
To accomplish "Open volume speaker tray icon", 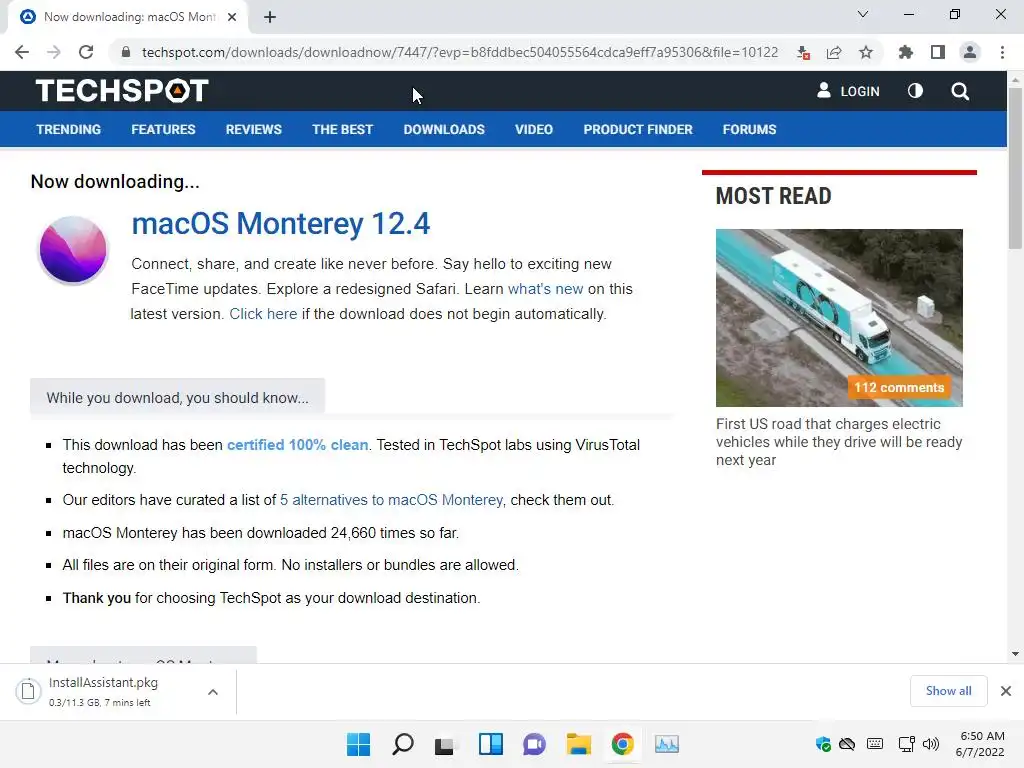I will pos(931,744).
